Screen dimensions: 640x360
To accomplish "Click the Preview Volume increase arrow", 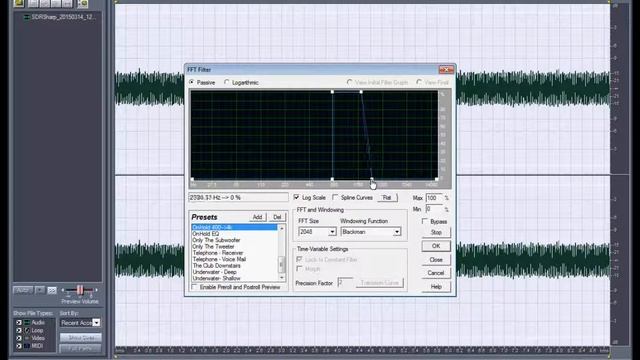I will [x=96, y=290].
